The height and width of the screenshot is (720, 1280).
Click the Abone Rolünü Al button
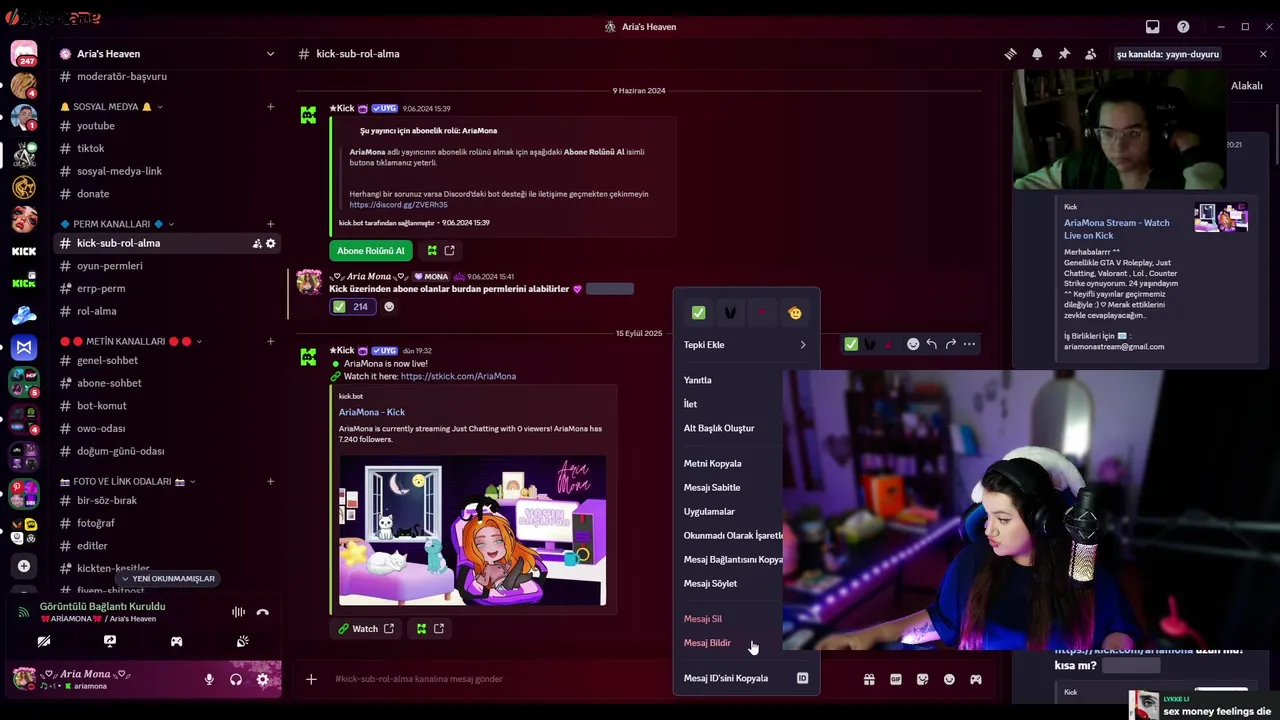(x=371, y=251)
